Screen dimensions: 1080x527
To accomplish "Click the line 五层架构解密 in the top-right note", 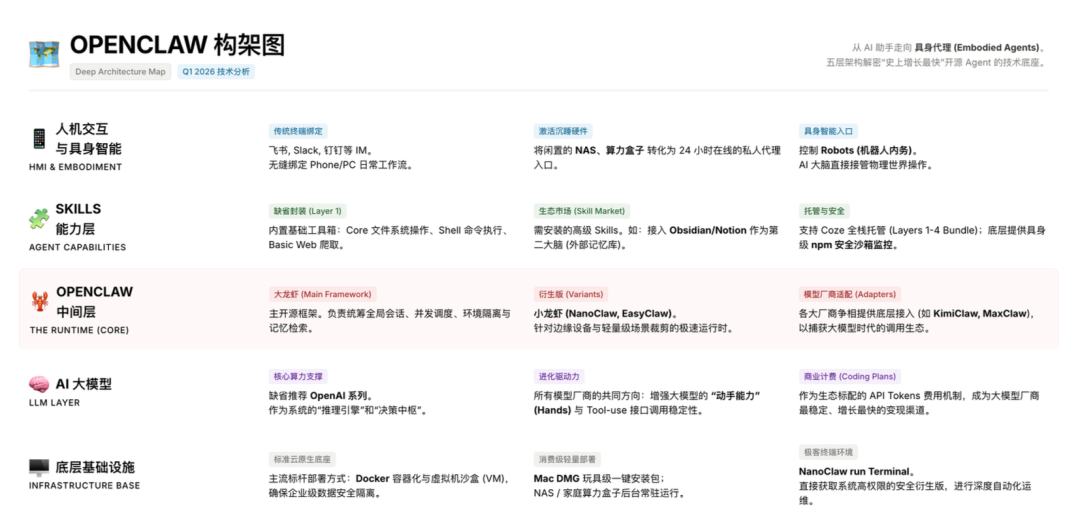I will pyautogui.click(x=937, y=63).
